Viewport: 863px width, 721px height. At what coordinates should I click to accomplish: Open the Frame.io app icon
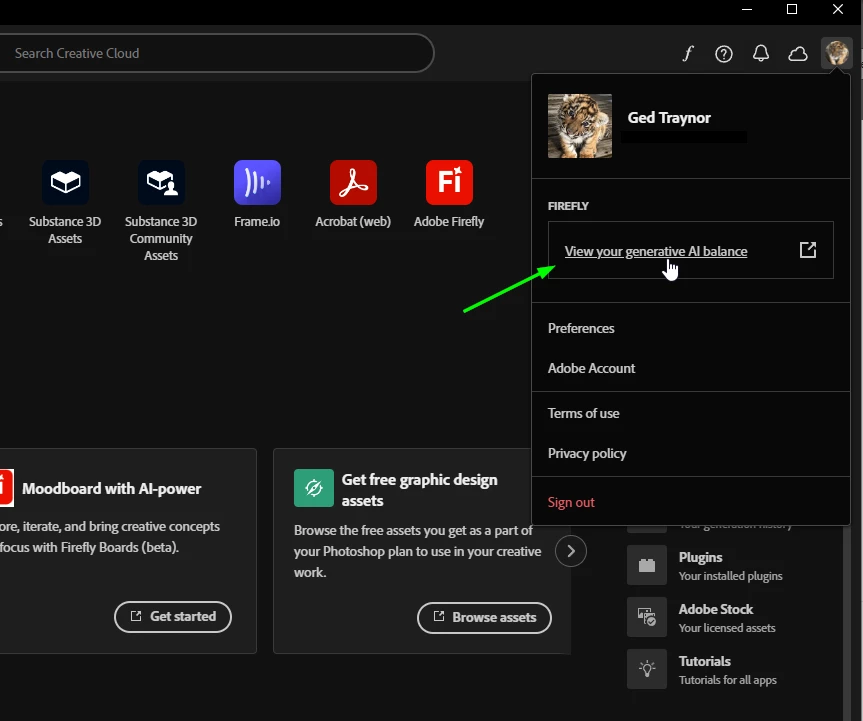click(x=257, y=182)
